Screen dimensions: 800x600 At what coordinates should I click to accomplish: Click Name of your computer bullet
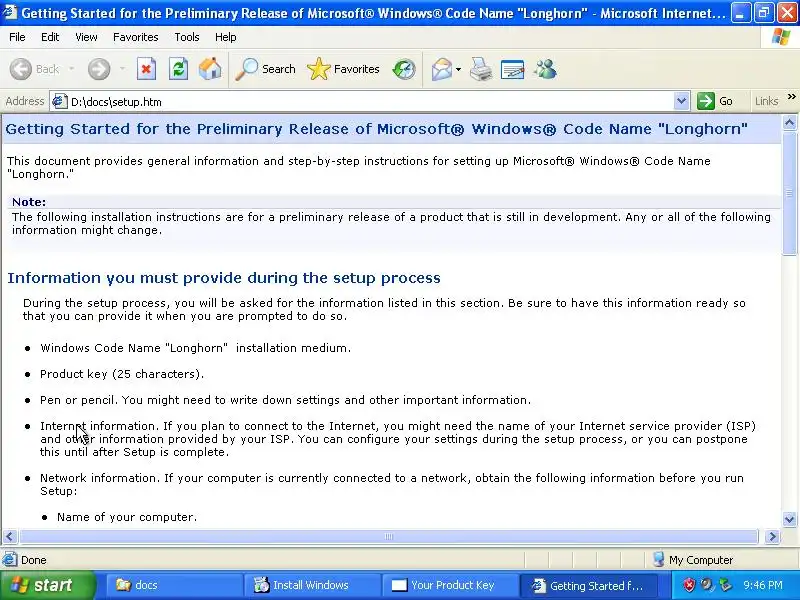point(127,517)
